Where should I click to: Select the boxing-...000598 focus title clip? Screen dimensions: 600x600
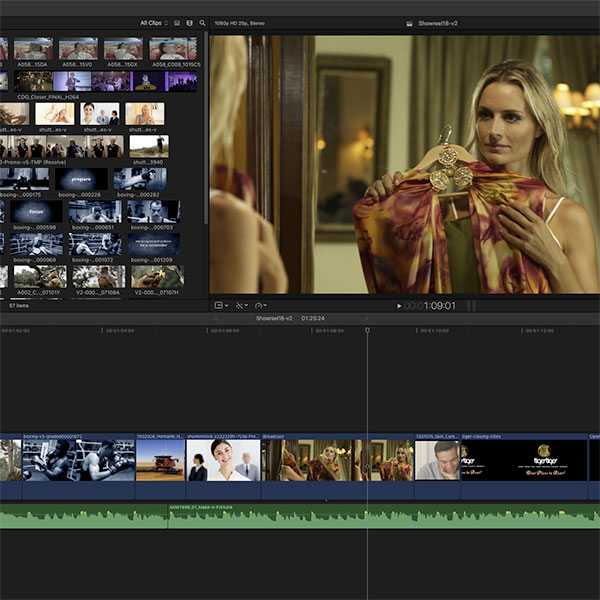[36, 212]
